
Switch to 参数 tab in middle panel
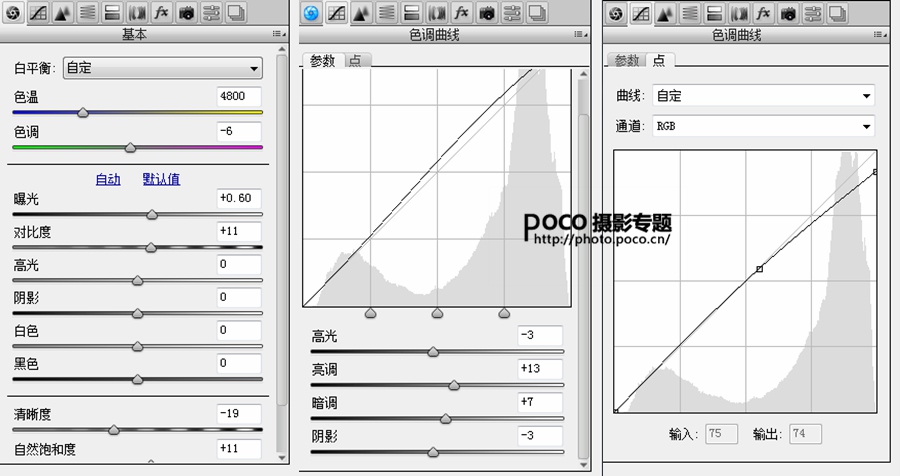[x=323, y=60]
